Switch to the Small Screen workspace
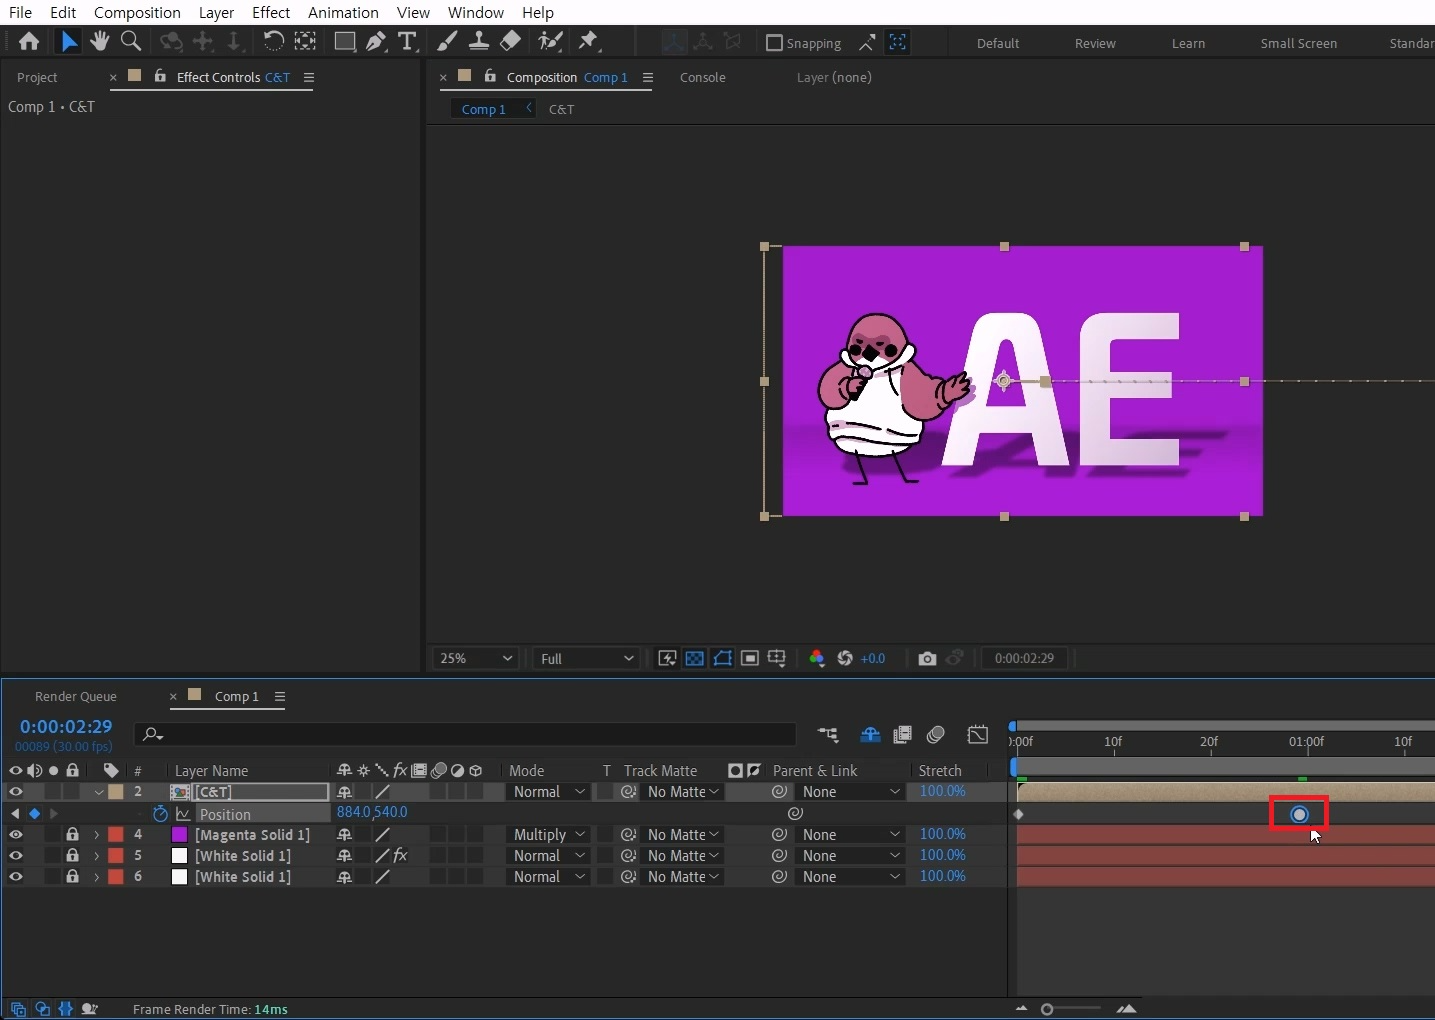 tap(1298, 43)
